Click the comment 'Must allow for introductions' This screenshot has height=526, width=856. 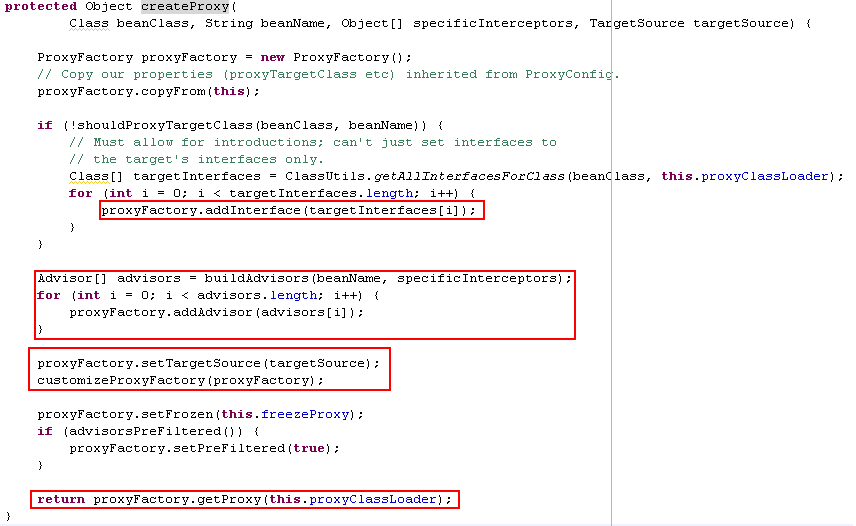click(313, 142)
